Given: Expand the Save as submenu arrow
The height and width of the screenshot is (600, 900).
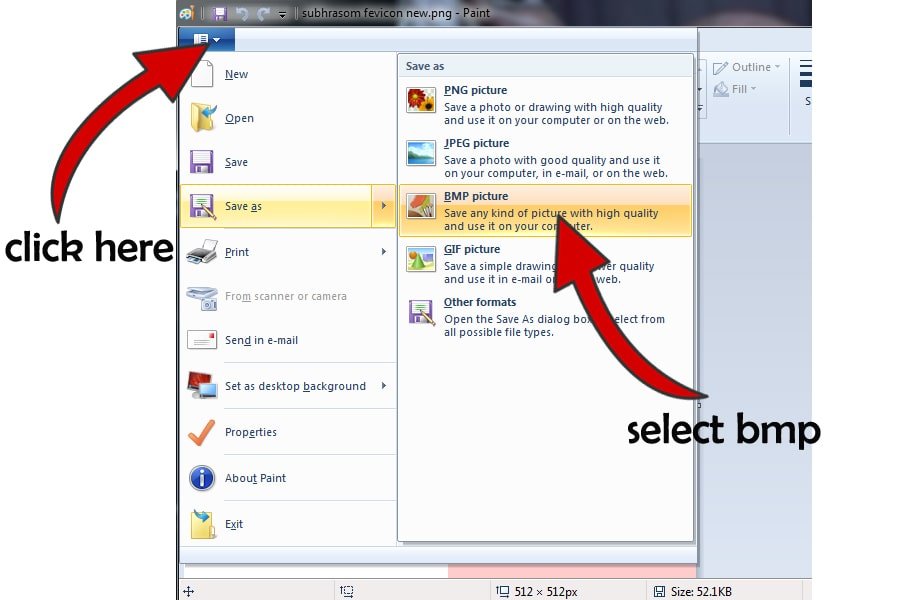Looking at the screenshot, I should point(383,206).
